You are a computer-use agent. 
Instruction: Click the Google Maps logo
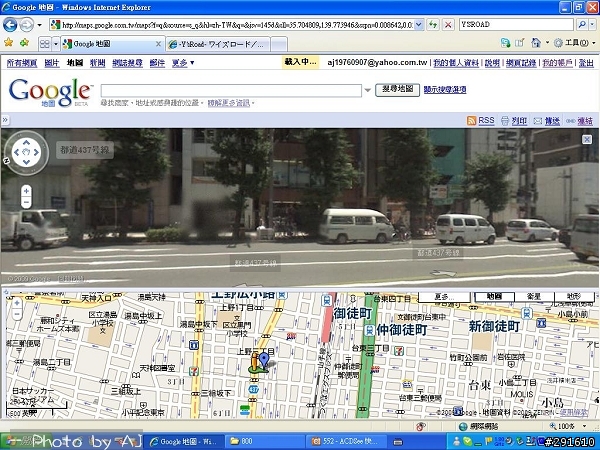(x=50, y=93)
